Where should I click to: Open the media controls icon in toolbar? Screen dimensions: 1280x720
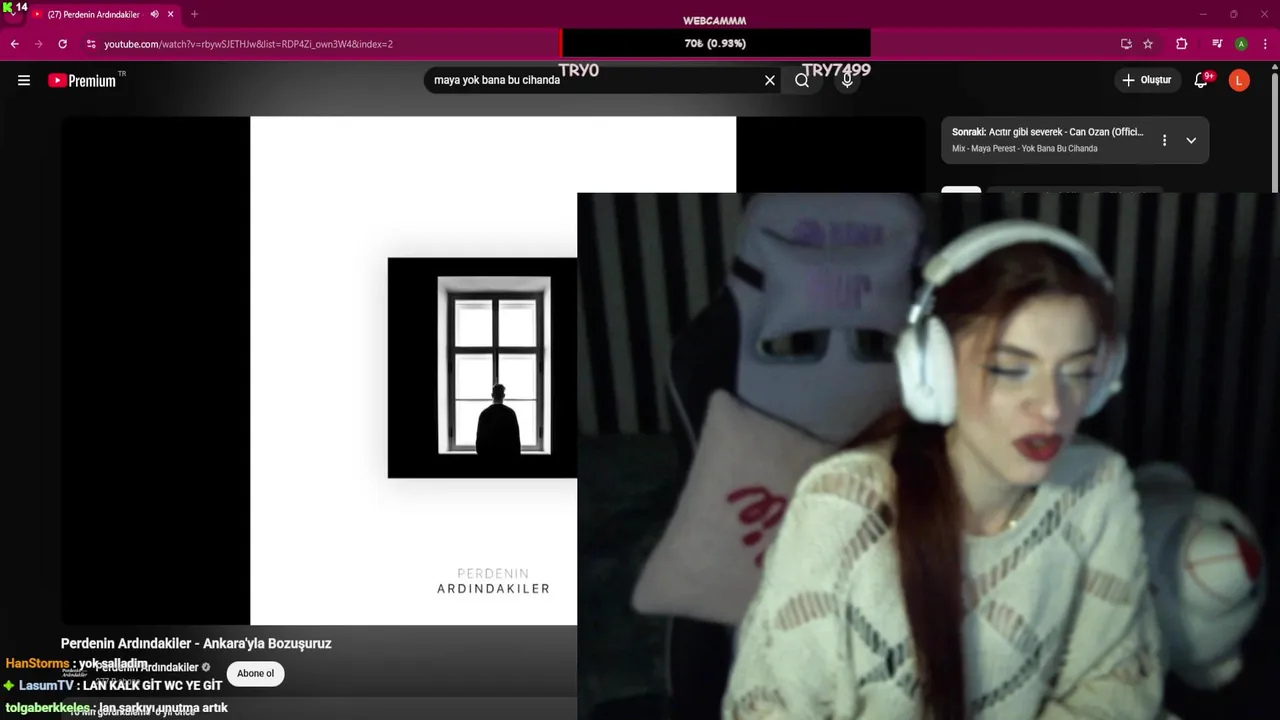pyautogui.click(x=1217, y=44)
